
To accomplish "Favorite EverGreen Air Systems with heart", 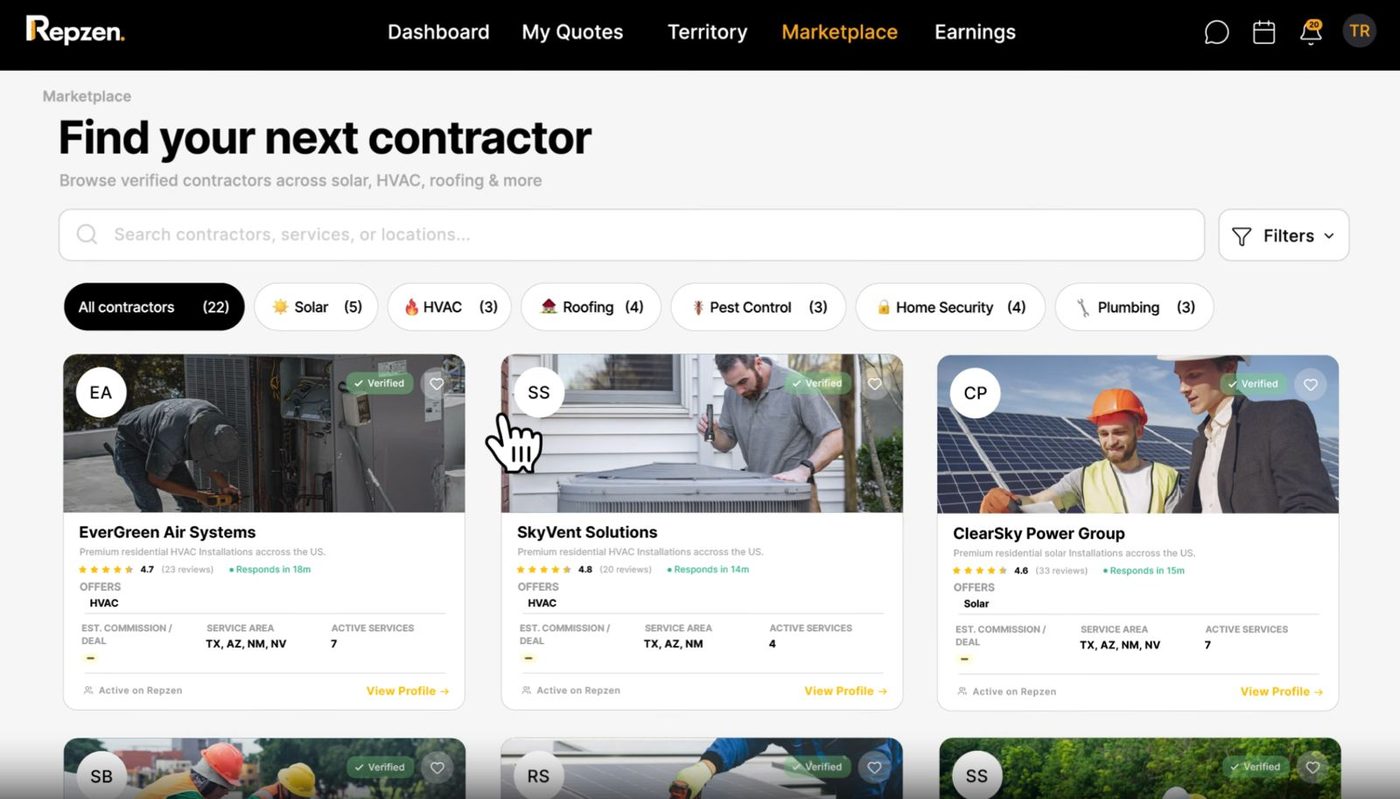I will click(x=436, y=384).
